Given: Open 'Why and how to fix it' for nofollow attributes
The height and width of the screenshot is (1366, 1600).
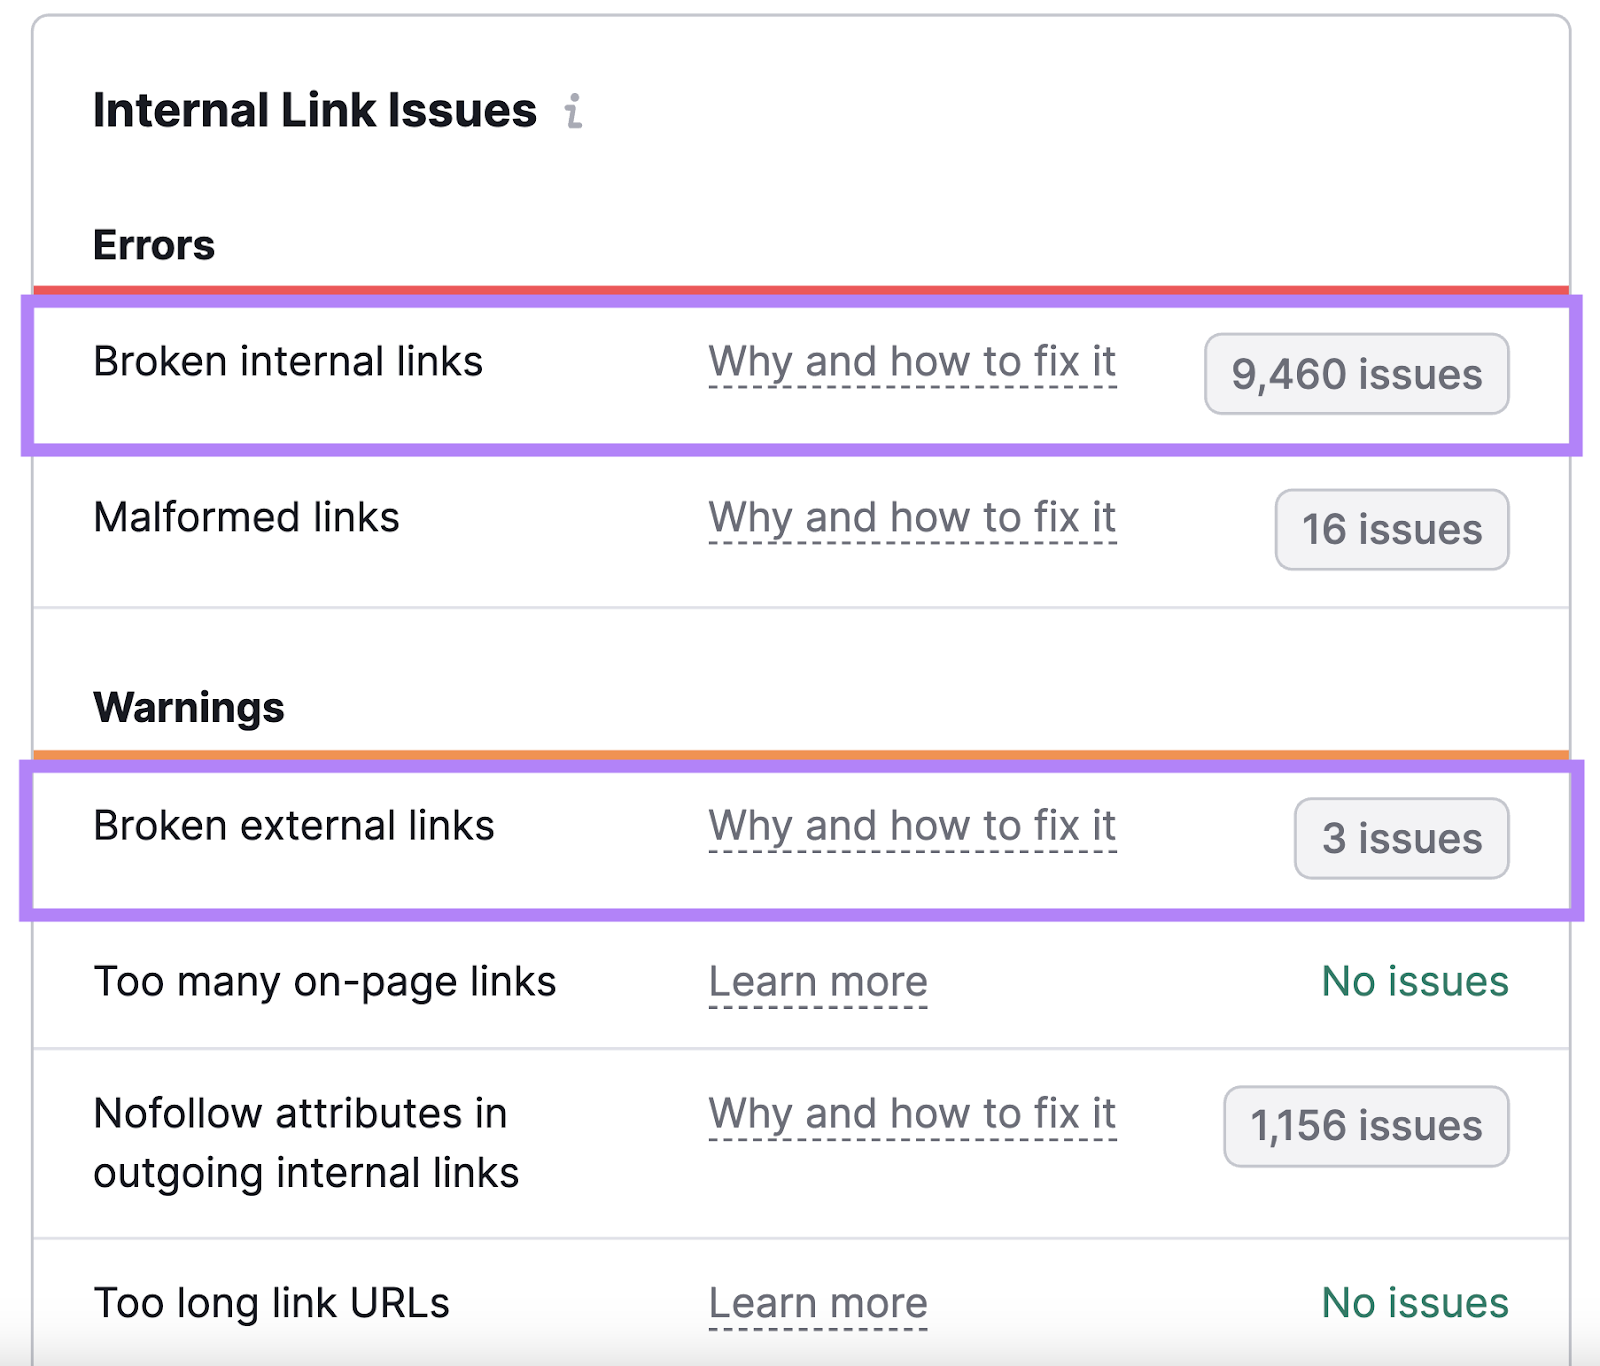Looking at the screenshot, I should coord(911,1114).
